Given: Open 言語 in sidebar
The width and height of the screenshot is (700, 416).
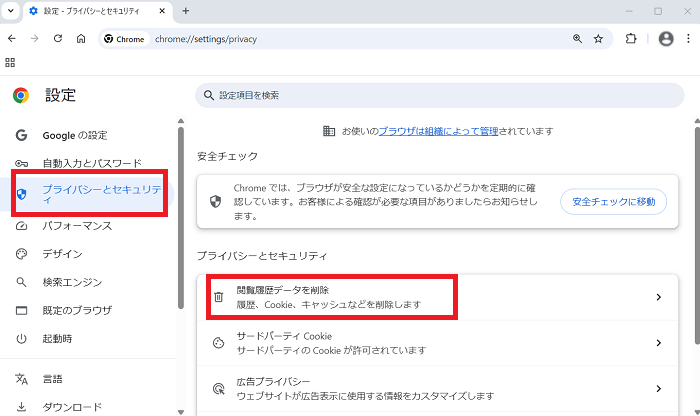Looking at the screenshot, I should (x=52, y=379).
